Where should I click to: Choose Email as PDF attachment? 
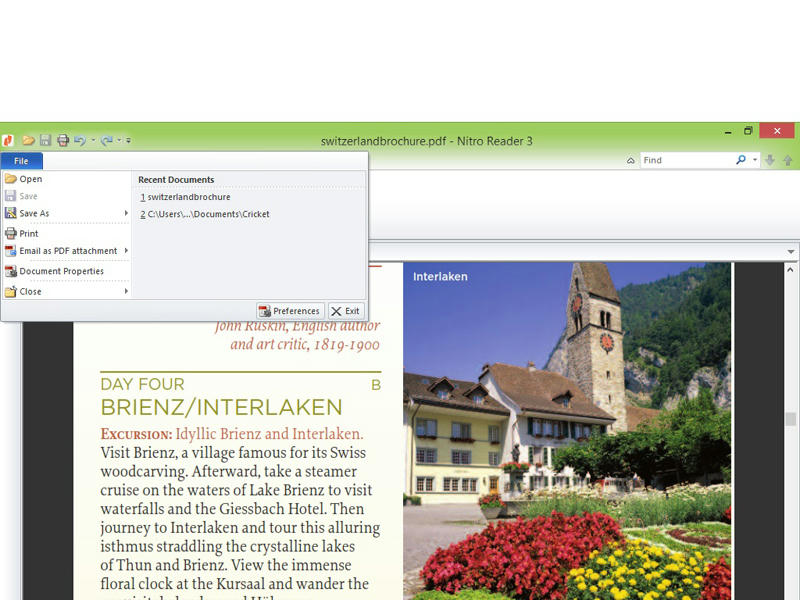[x=66, y=251]
